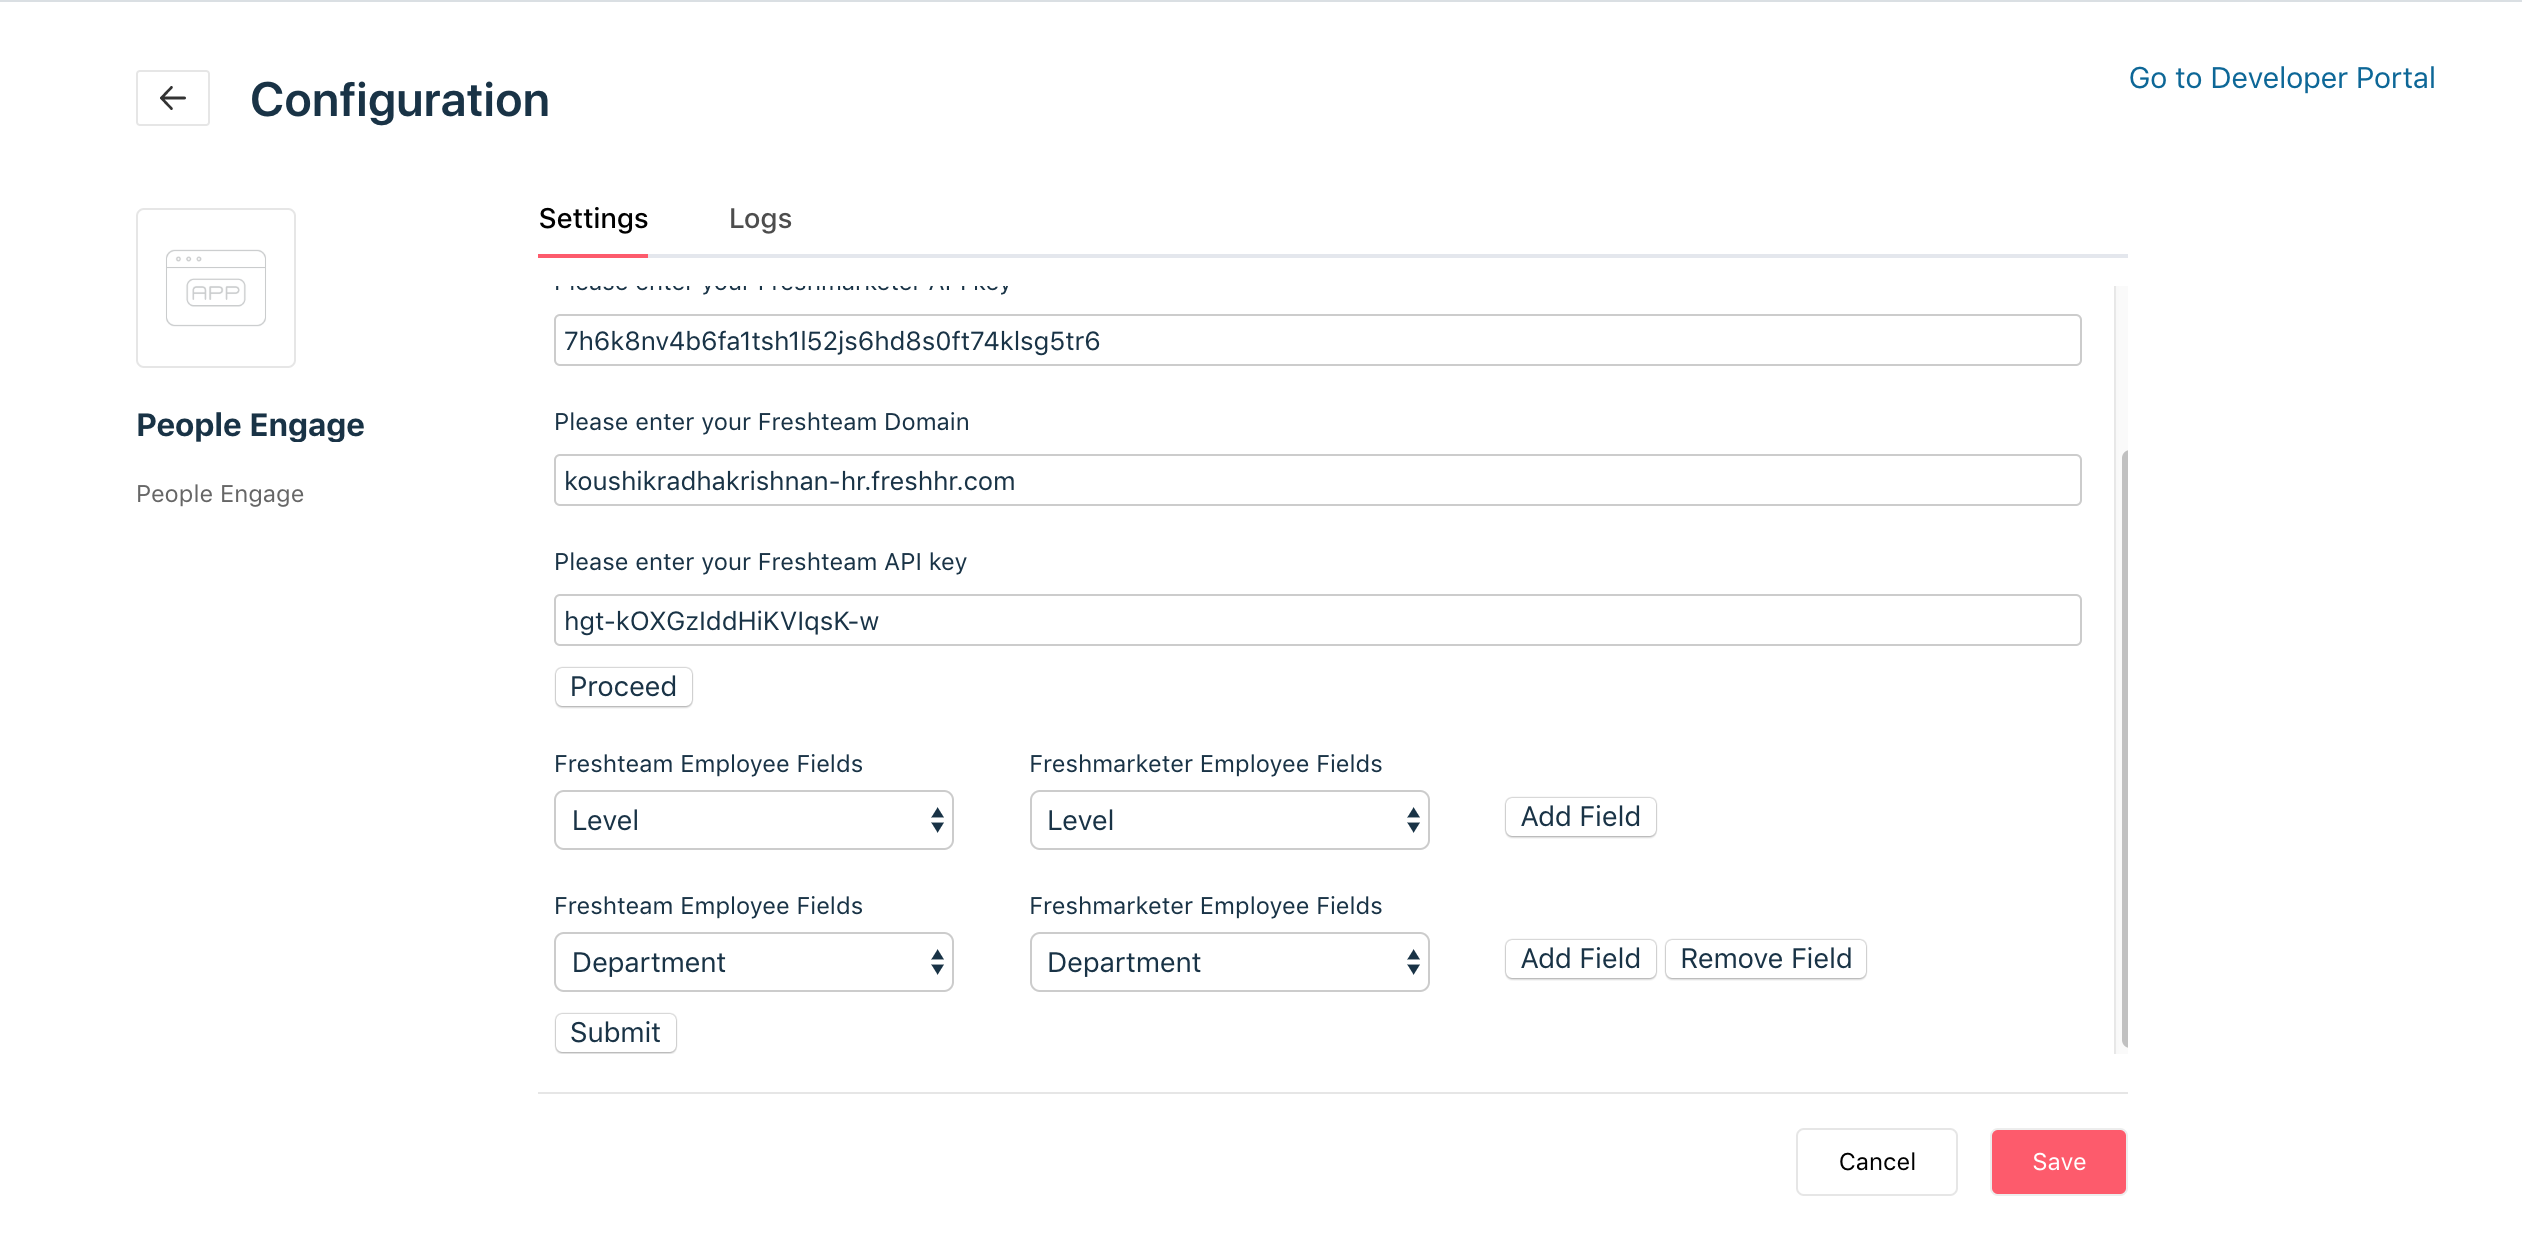This screenshot has height=1260, width=2522.
Task: Focus the Freshteam Domain input field
Action: [x=1317, y=481]
